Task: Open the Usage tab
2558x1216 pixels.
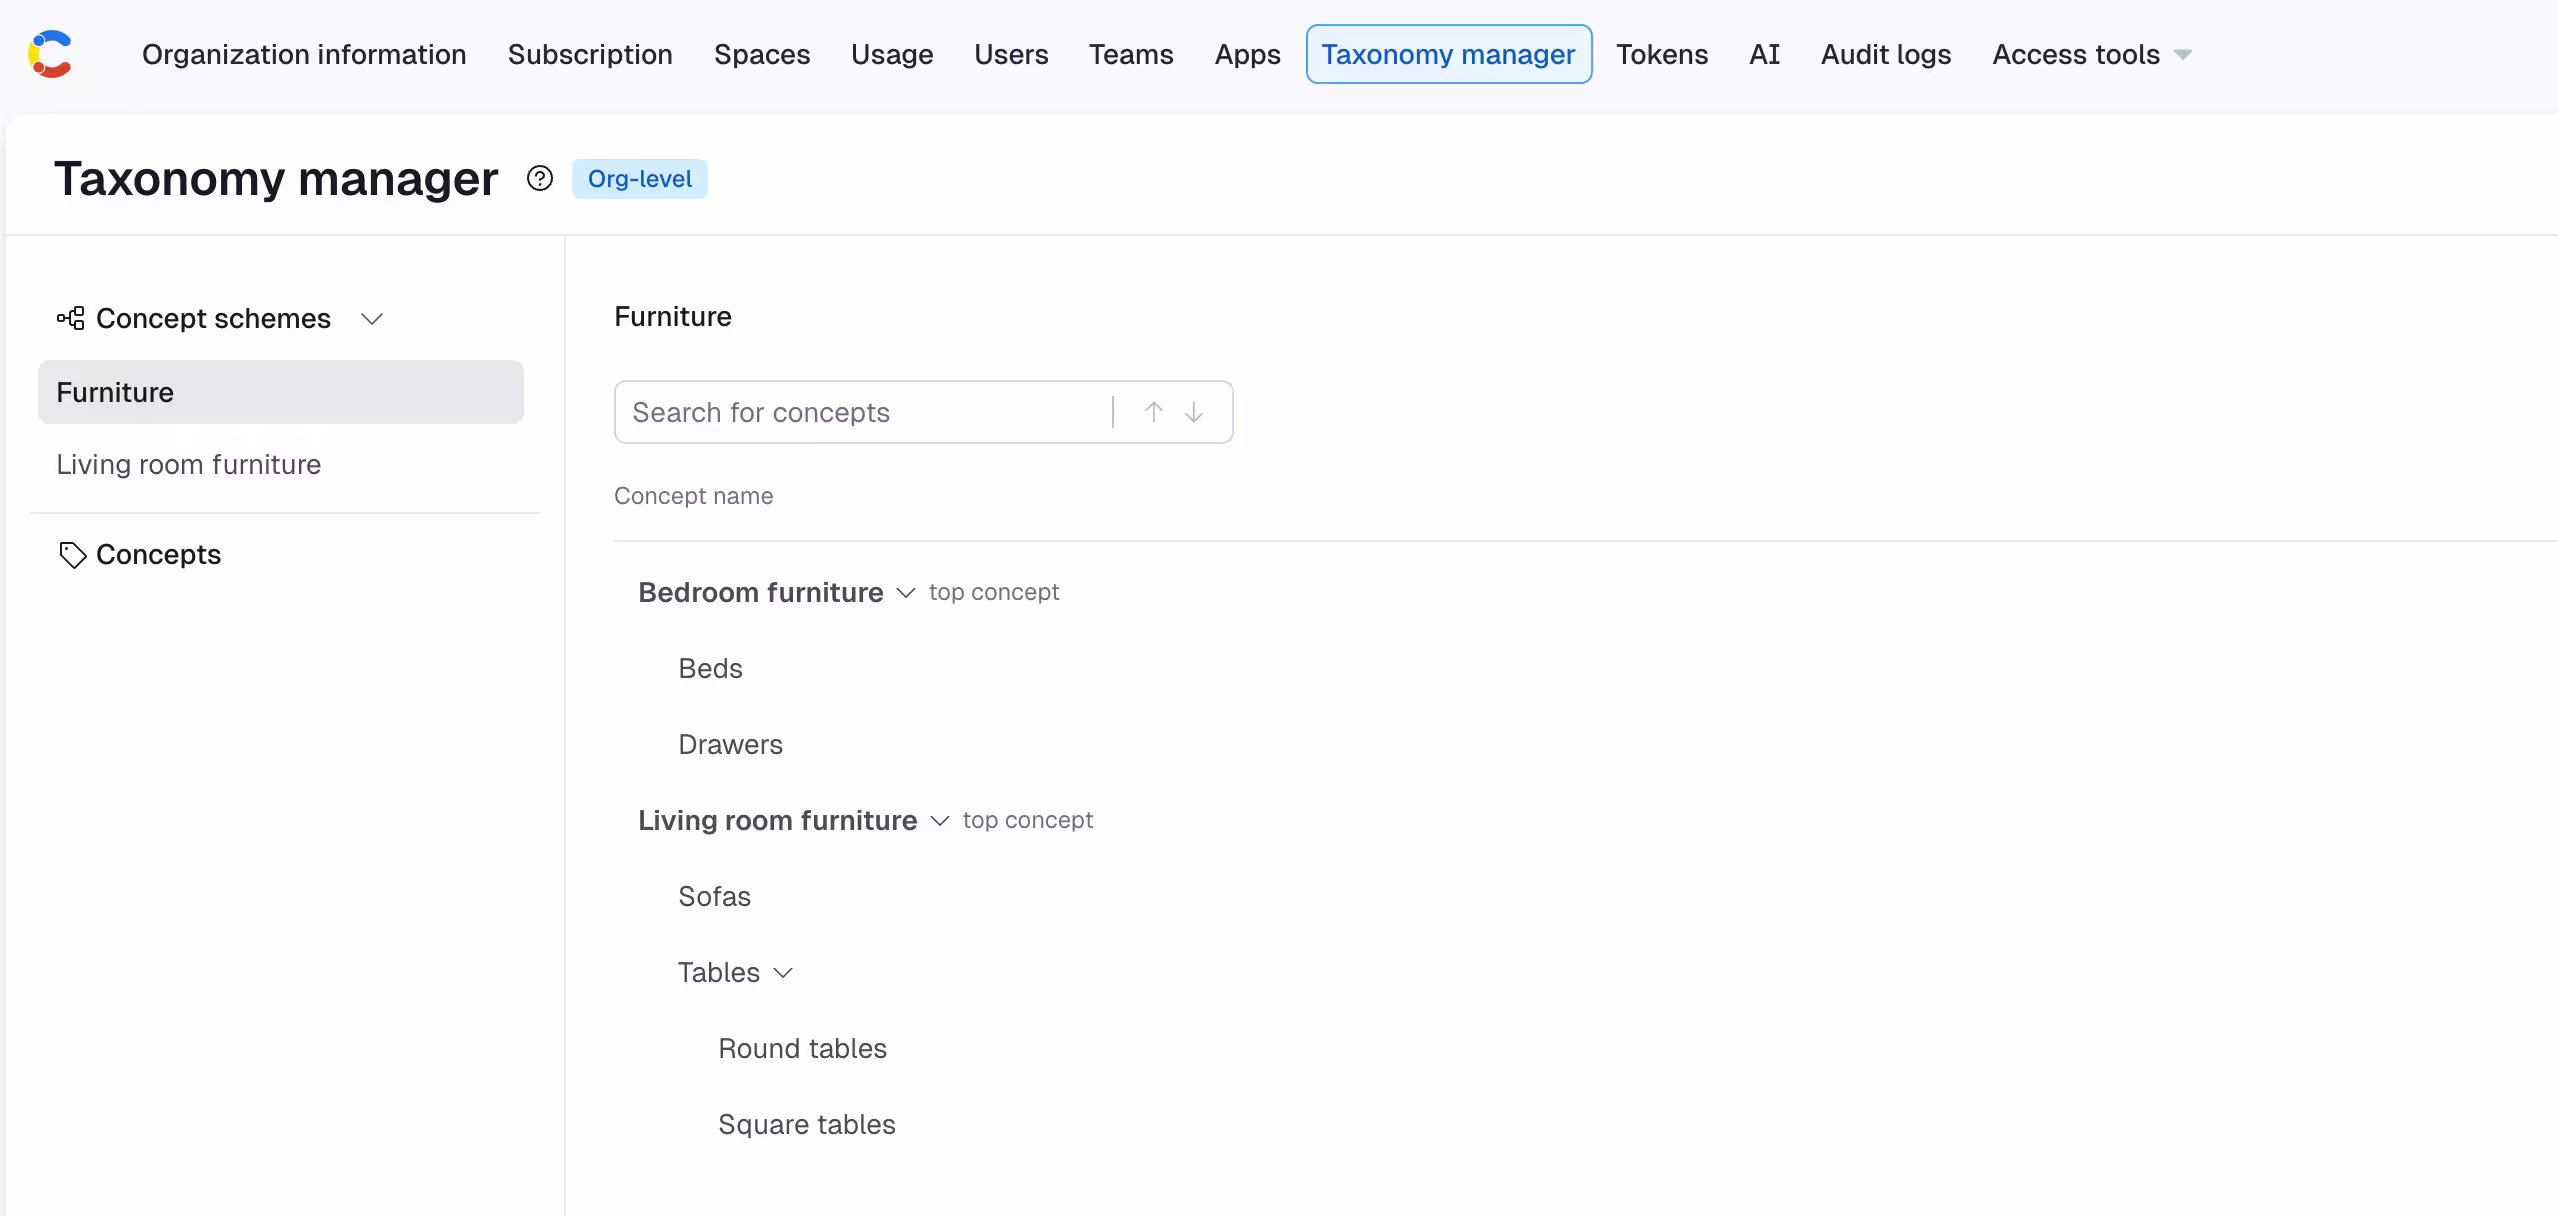Action: [892, 54]
